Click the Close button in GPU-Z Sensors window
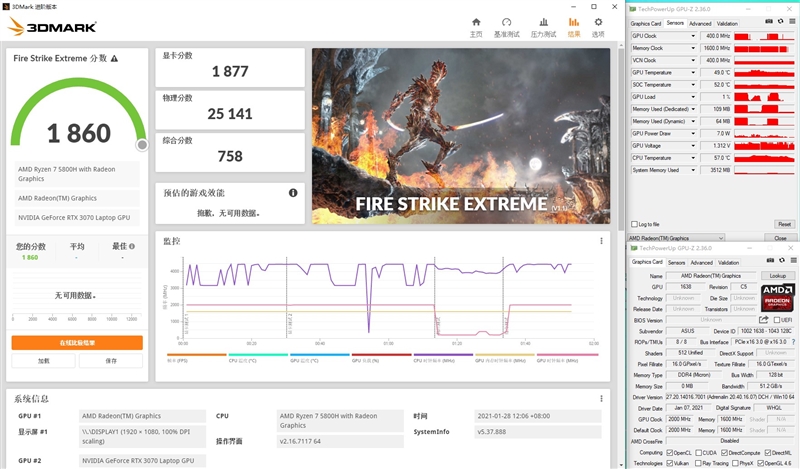 click(x=780, y=238)
